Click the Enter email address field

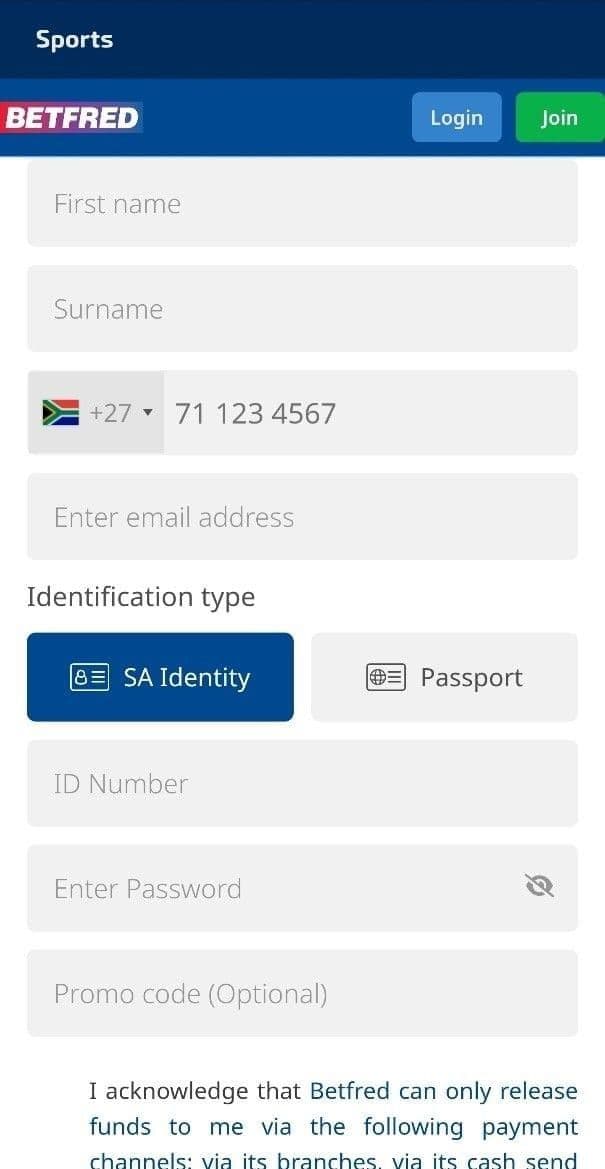(300, 517)
